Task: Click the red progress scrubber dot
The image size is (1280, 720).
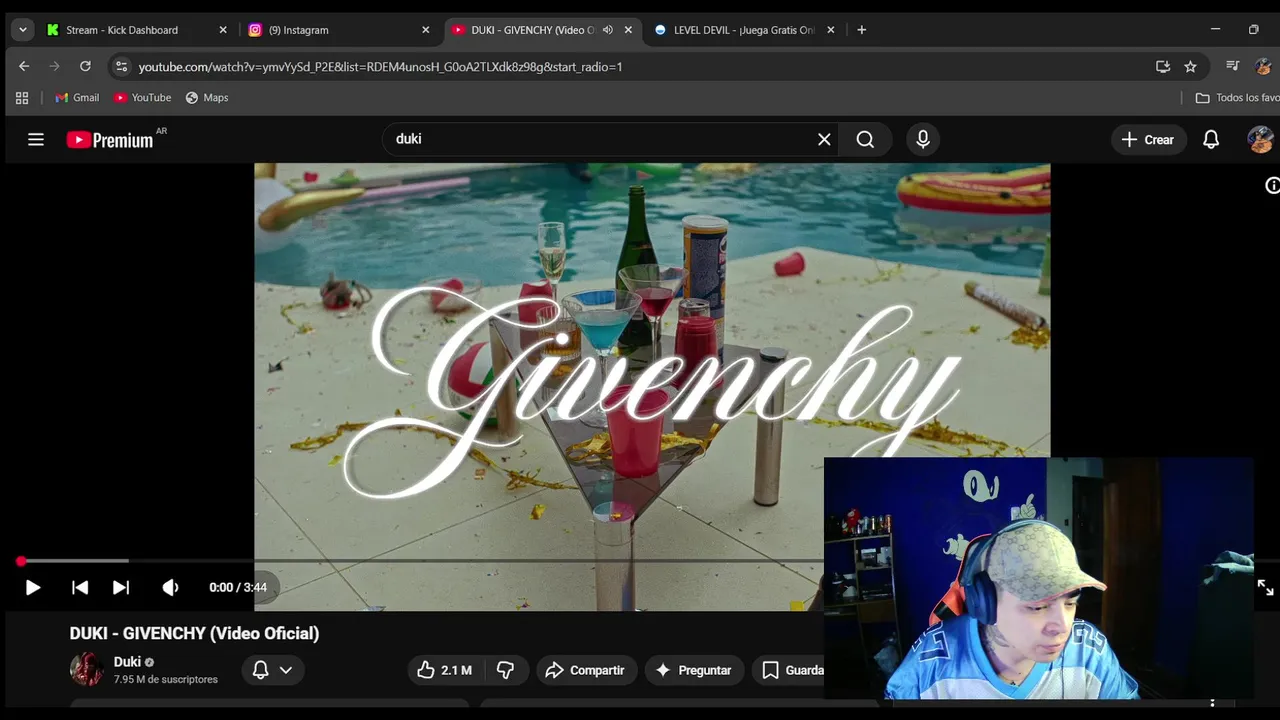Action: [x=21, y=561]
